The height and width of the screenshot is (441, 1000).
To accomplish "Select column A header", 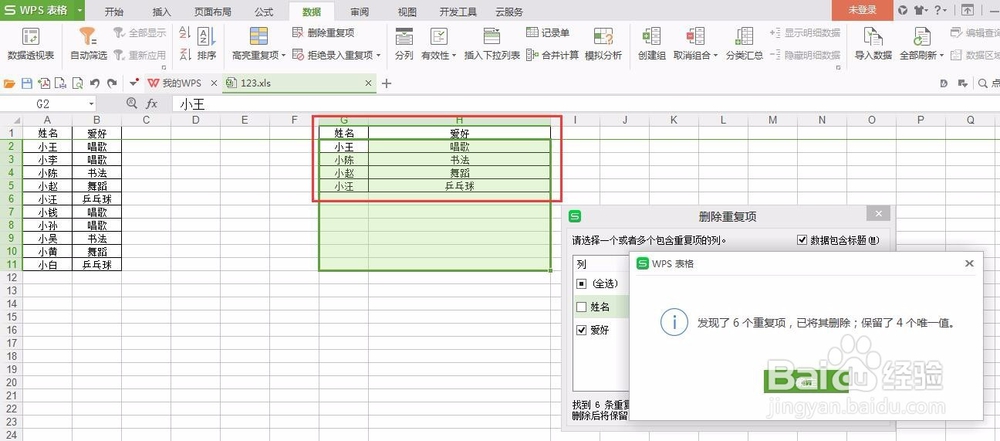I will 47,119.
